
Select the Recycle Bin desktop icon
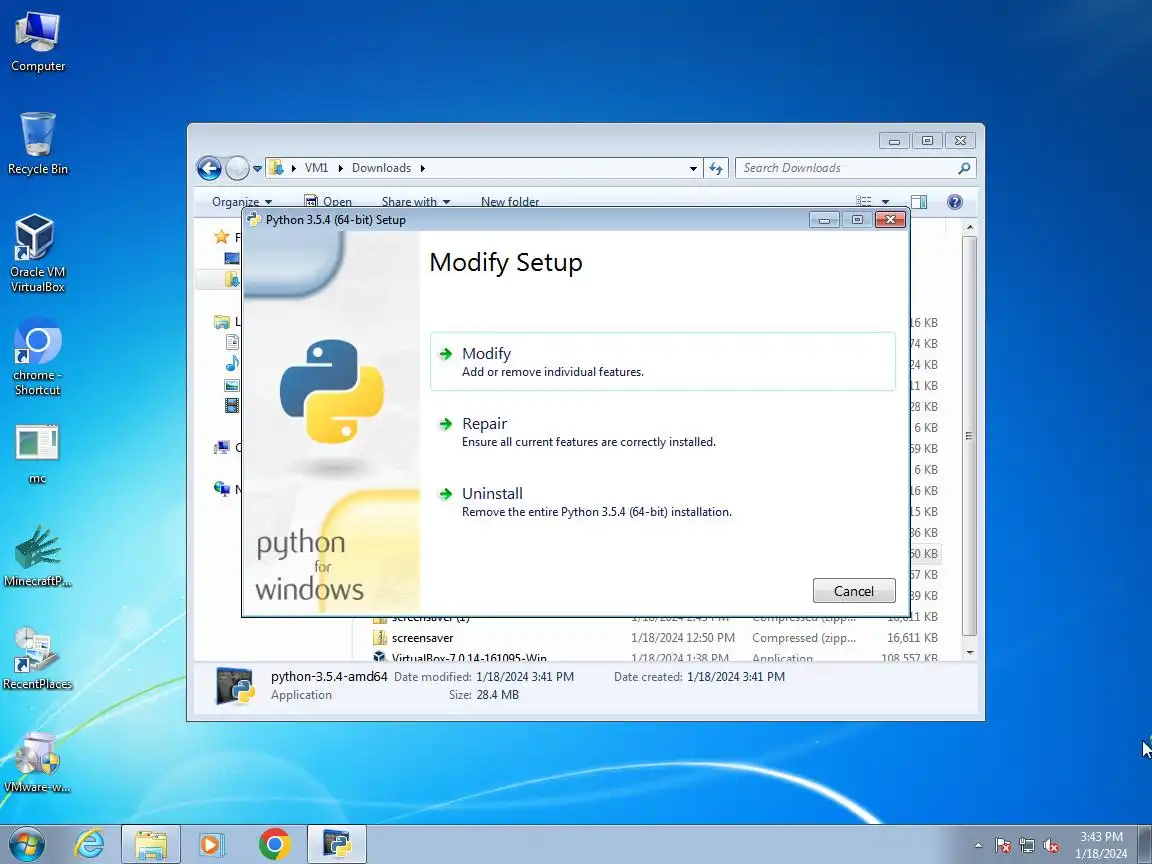coord(37,143)
